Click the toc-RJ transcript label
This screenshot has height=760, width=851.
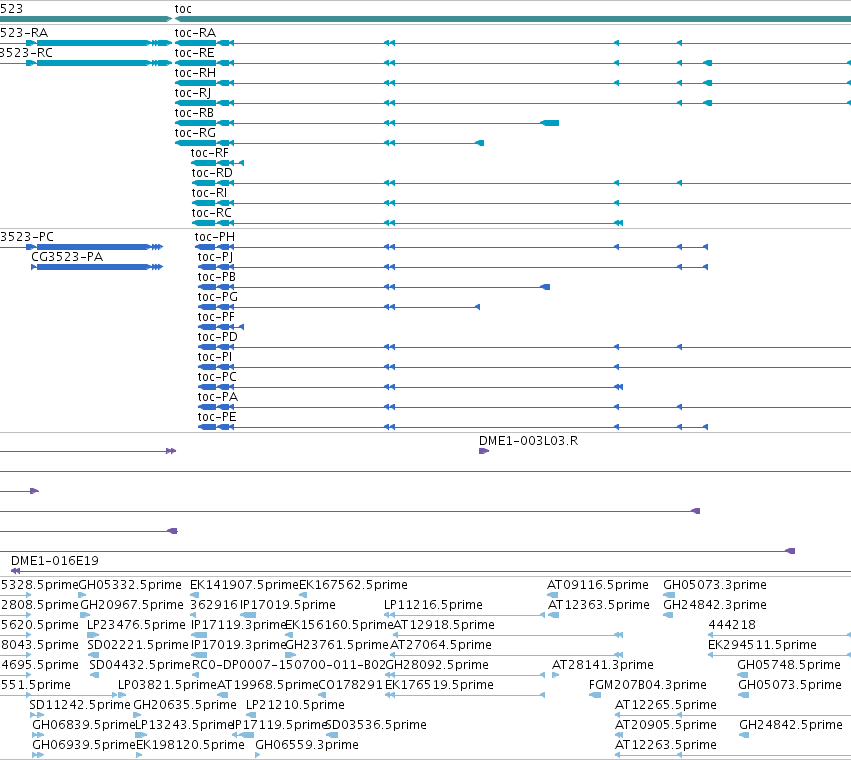click(x=193, y=93)
